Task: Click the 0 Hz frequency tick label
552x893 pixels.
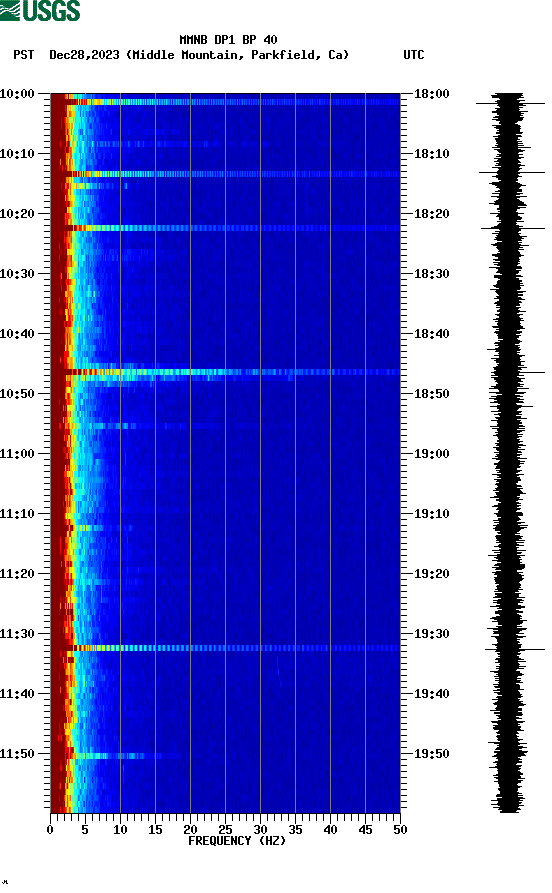Action: [50, 830]
